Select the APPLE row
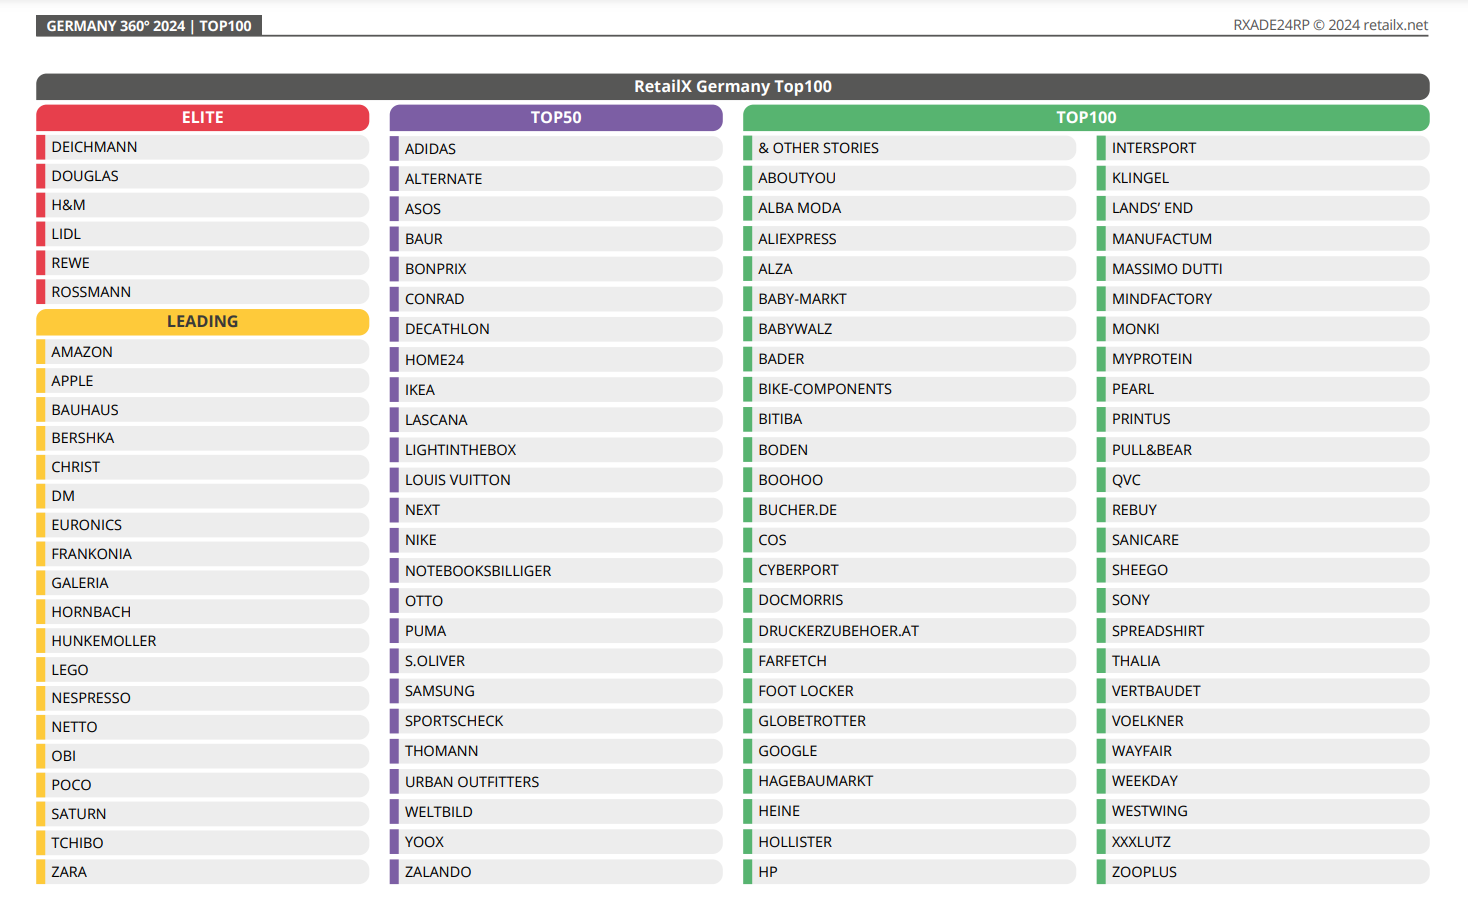The height and width of the screenshot is (907, 1468). pos(202,381)
